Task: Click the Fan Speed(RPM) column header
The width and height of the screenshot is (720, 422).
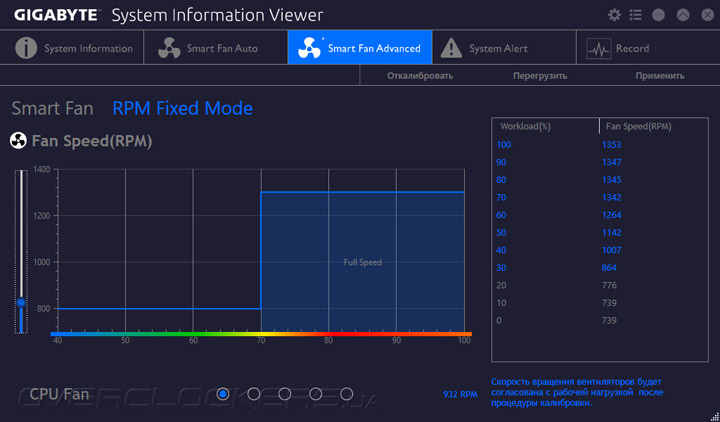Action: [639, 126]
